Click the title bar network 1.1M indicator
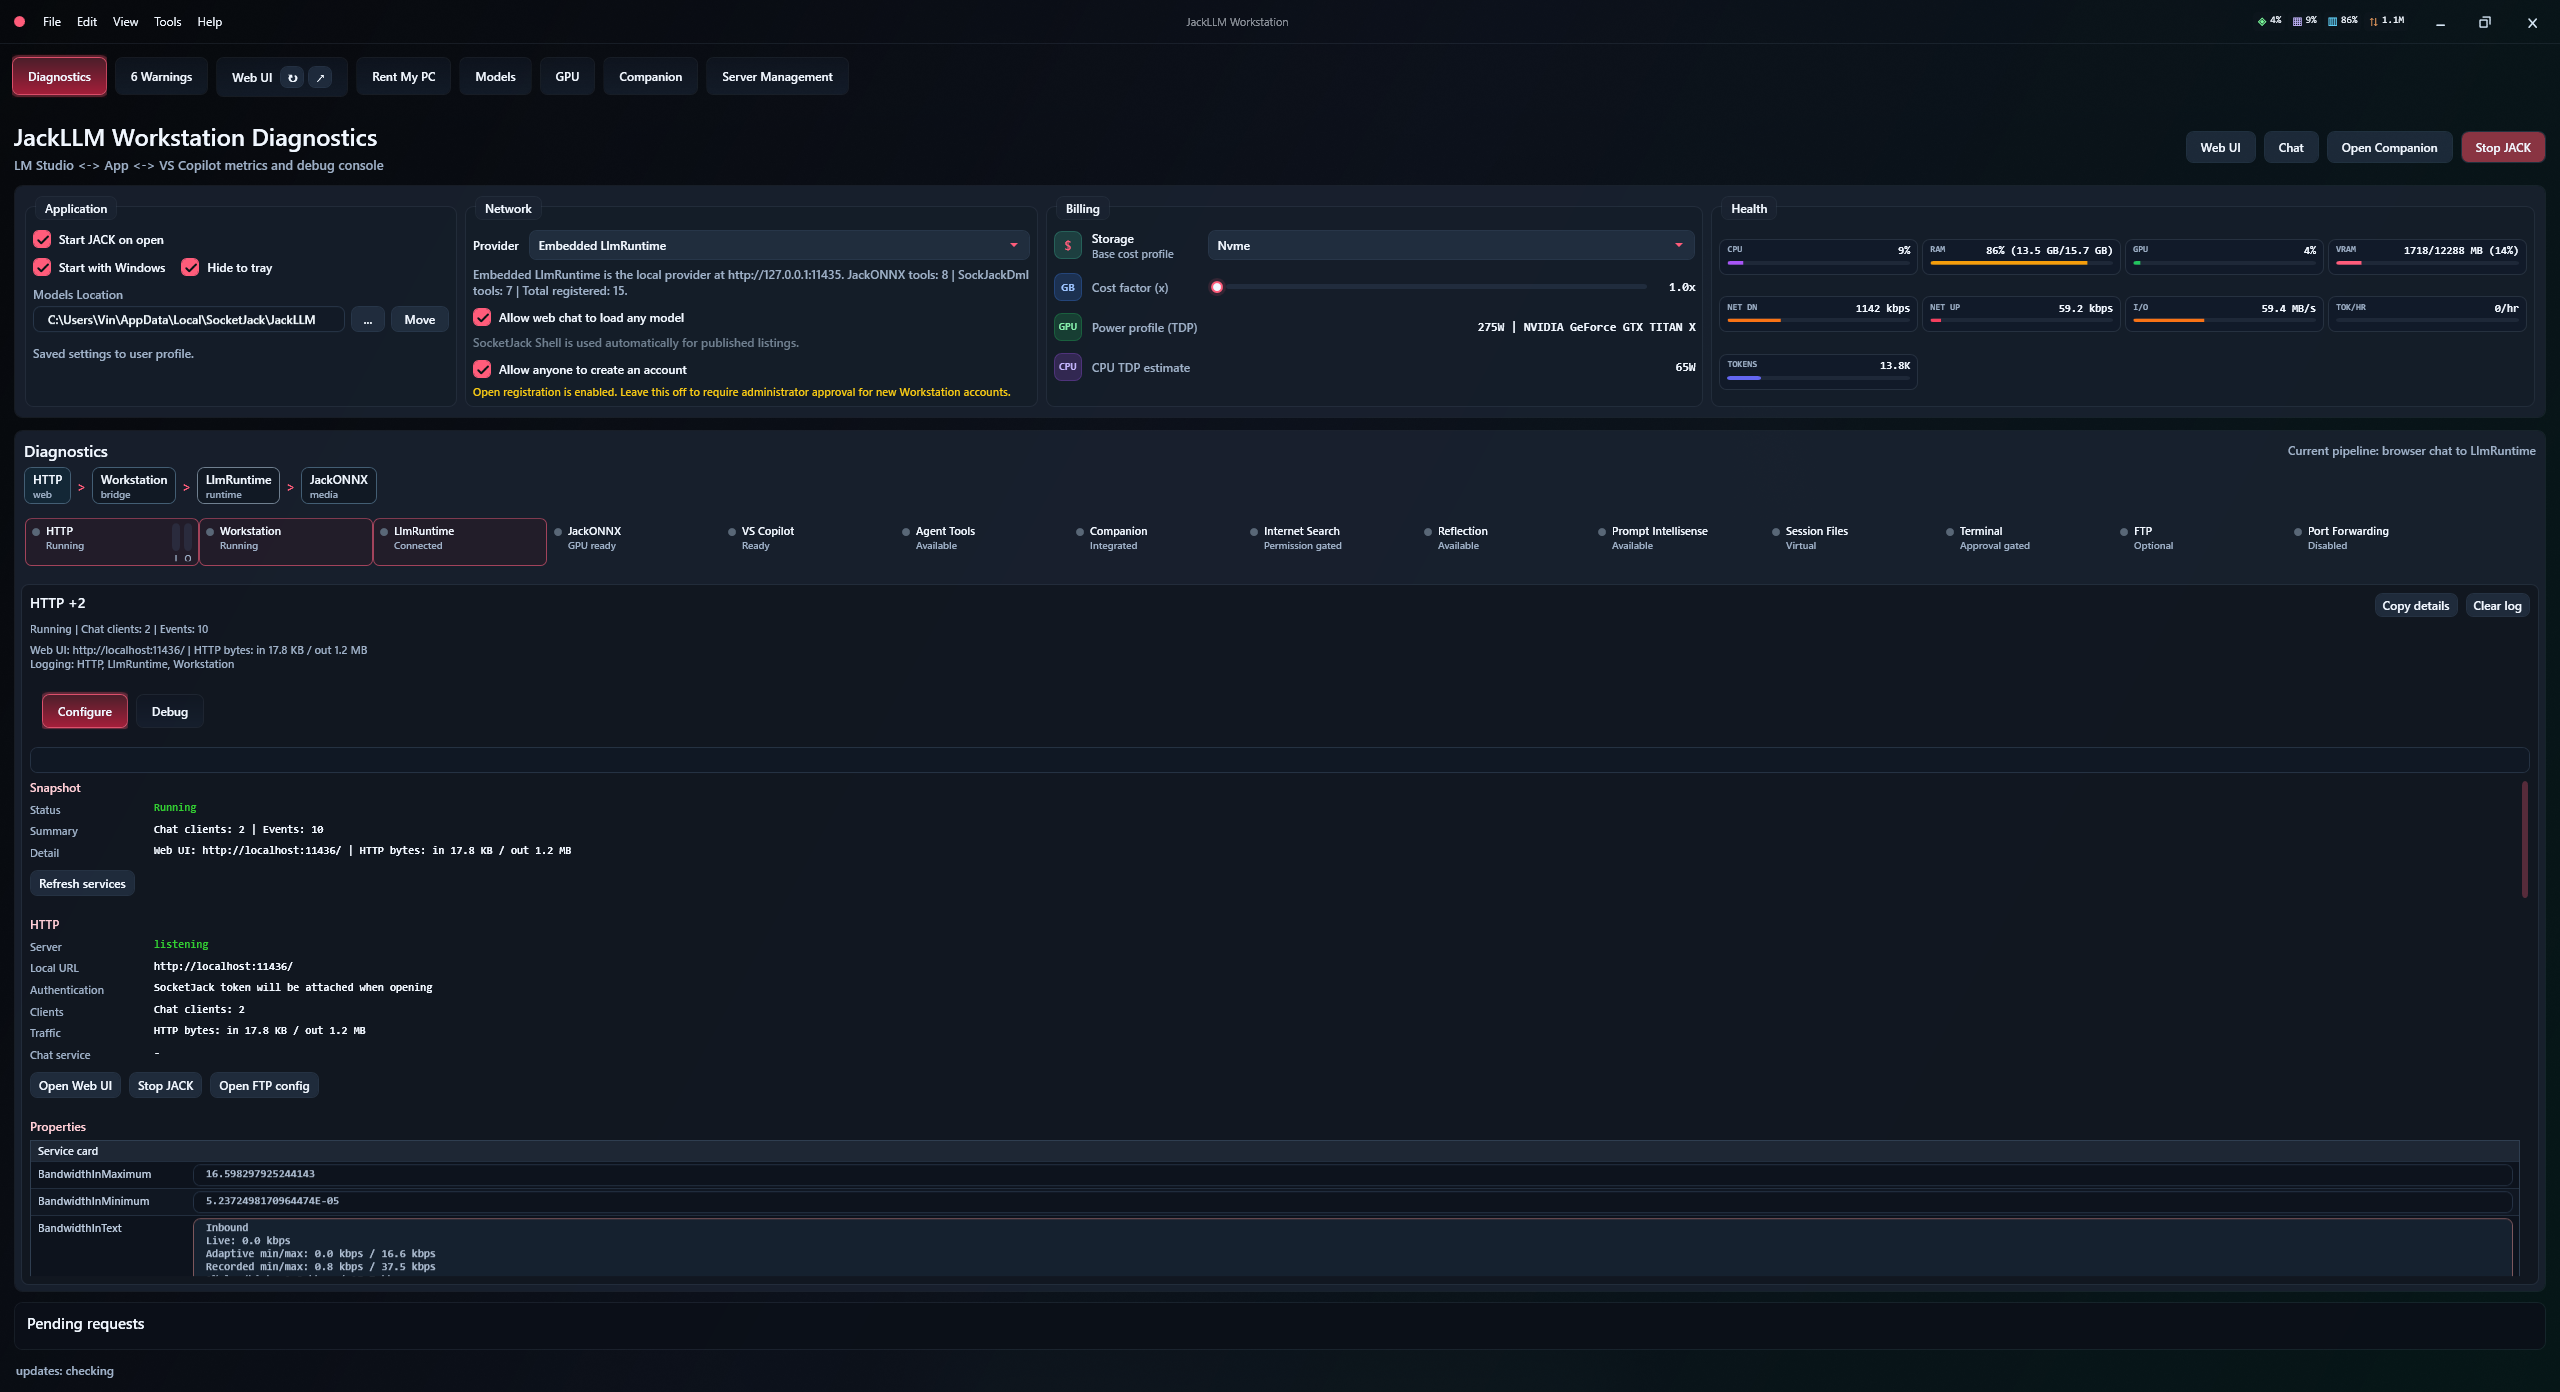2560x1392 pixels. tap(2386, 21)
